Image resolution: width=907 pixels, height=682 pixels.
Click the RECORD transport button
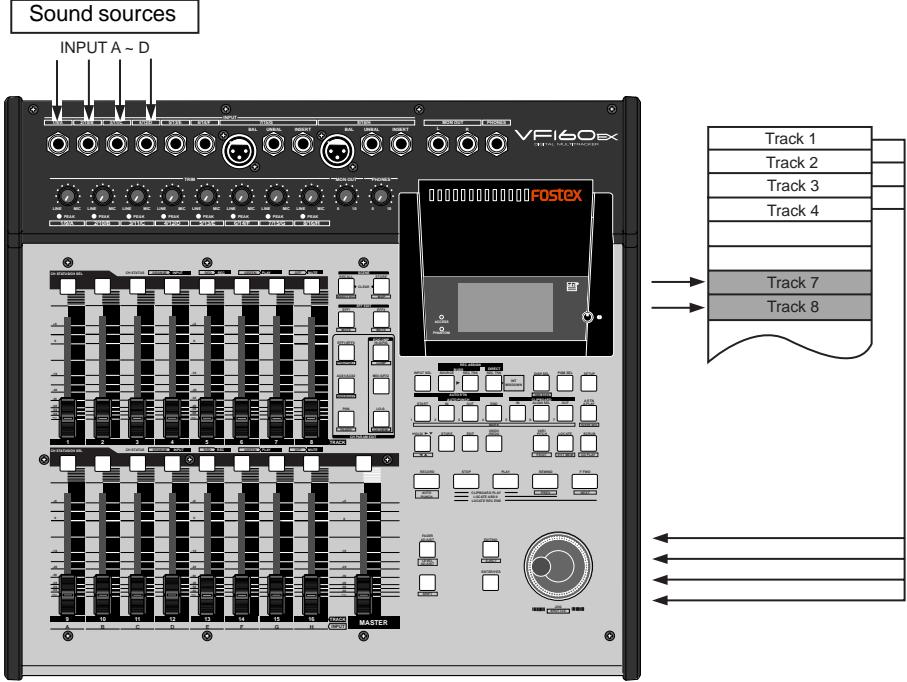426,481
